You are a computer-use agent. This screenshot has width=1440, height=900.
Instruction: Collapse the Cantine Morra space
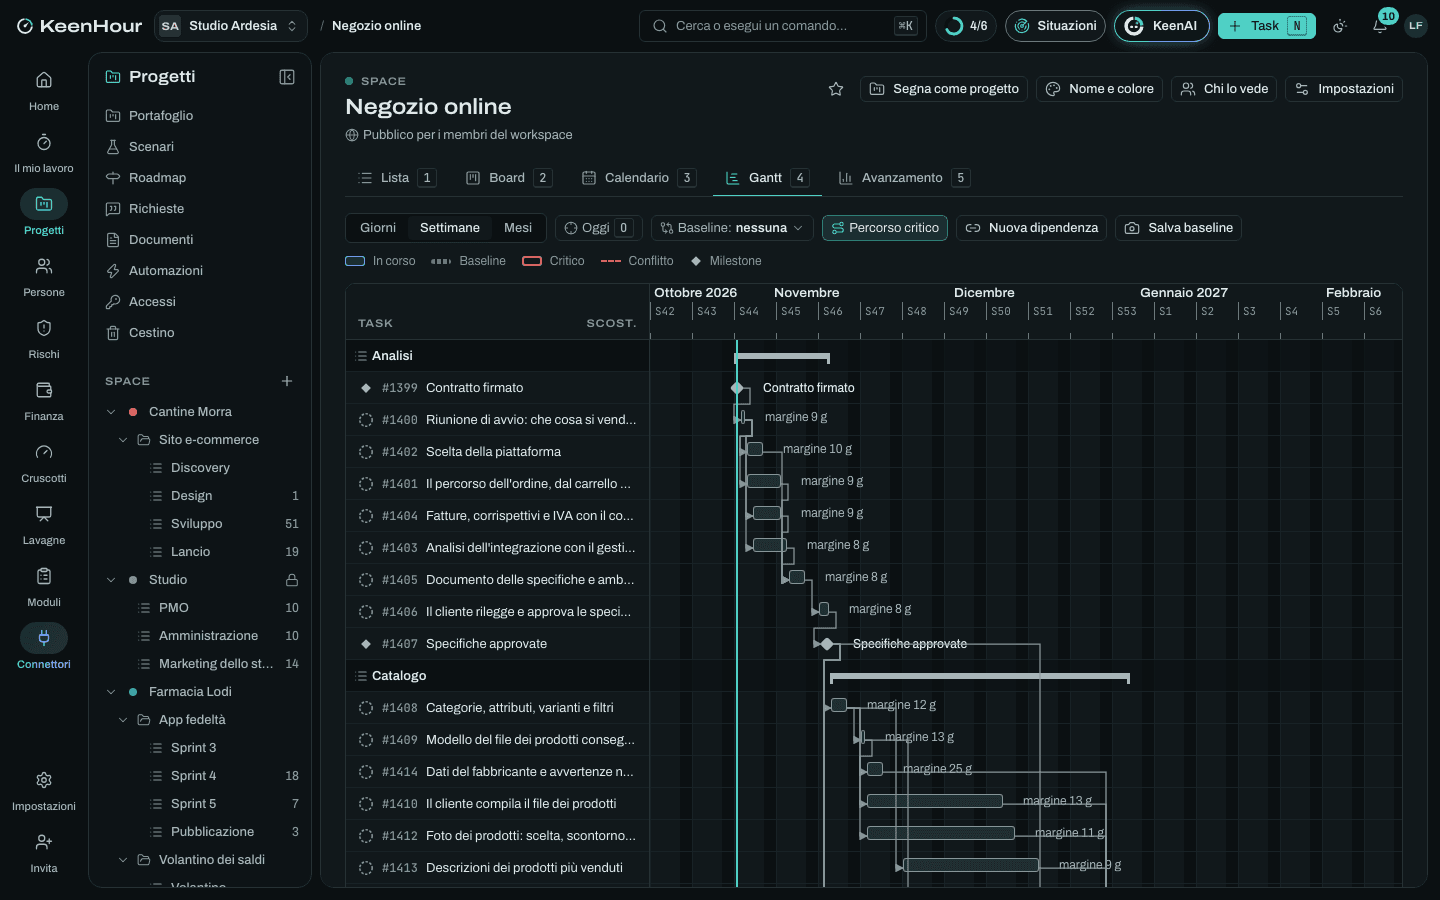(111, 412)
